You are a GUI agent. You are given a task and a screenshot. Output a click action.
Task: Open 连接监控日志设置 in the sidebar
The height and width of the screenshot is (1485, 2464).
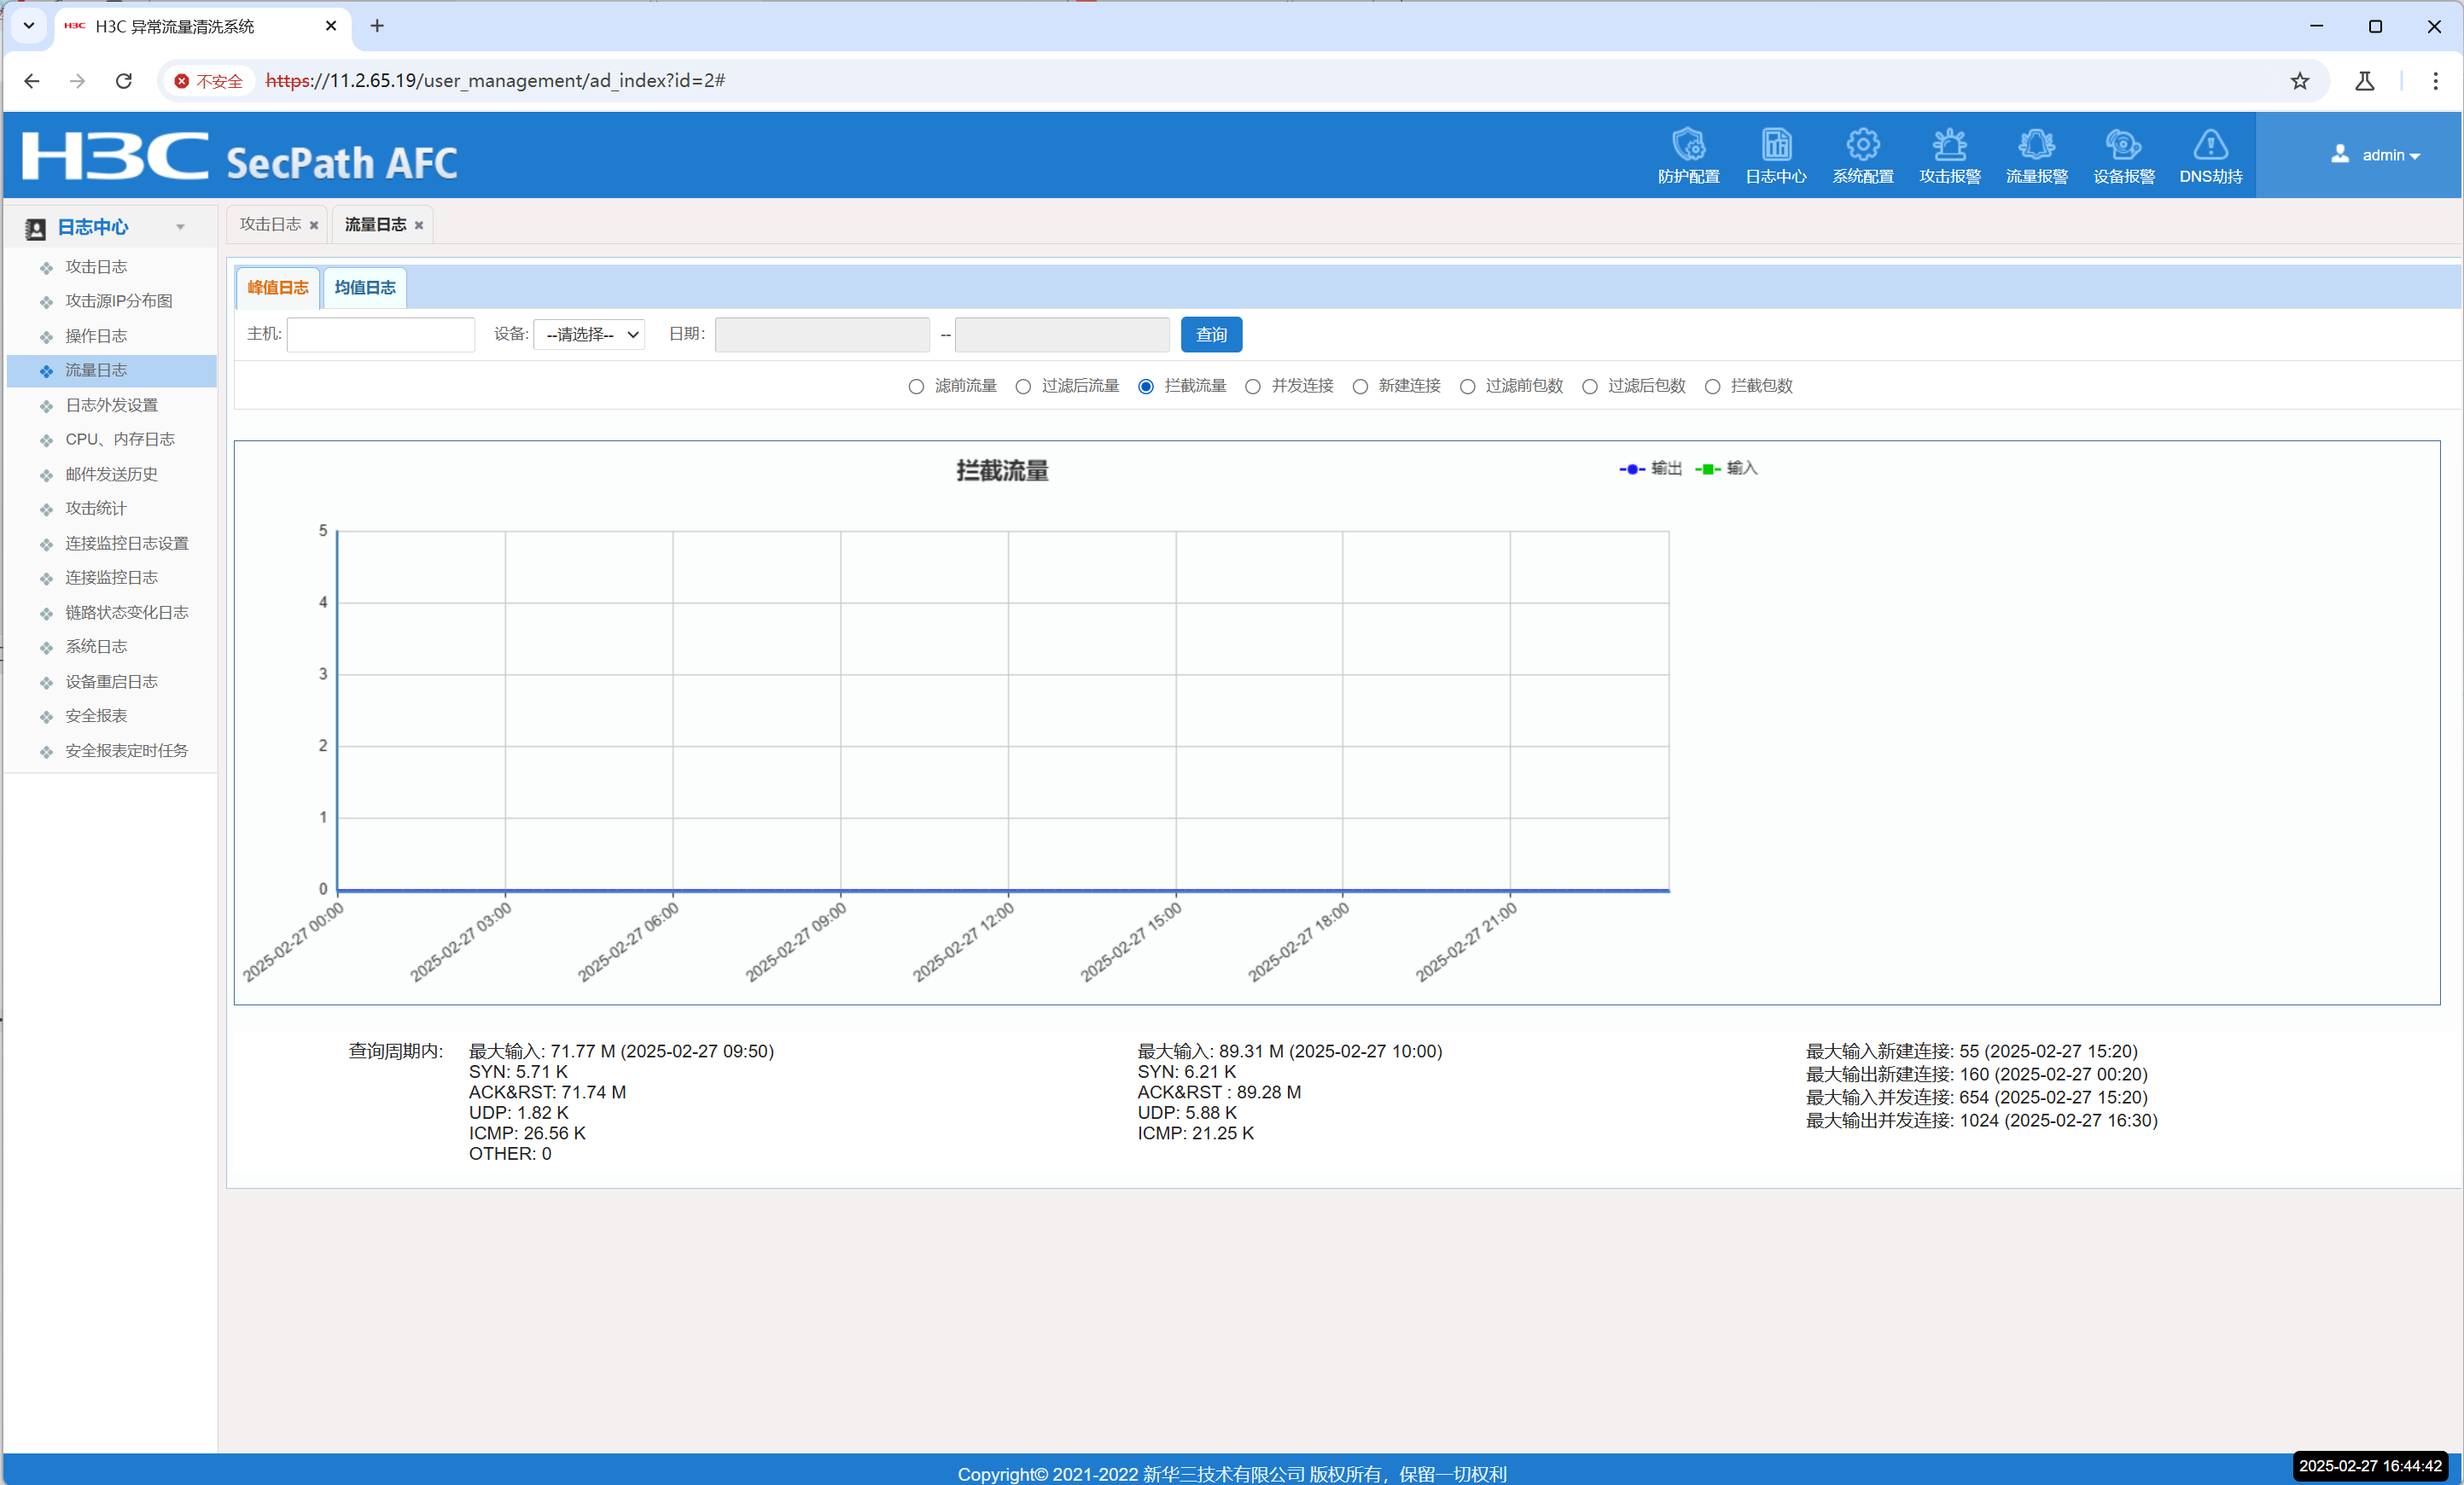point(126,543)
